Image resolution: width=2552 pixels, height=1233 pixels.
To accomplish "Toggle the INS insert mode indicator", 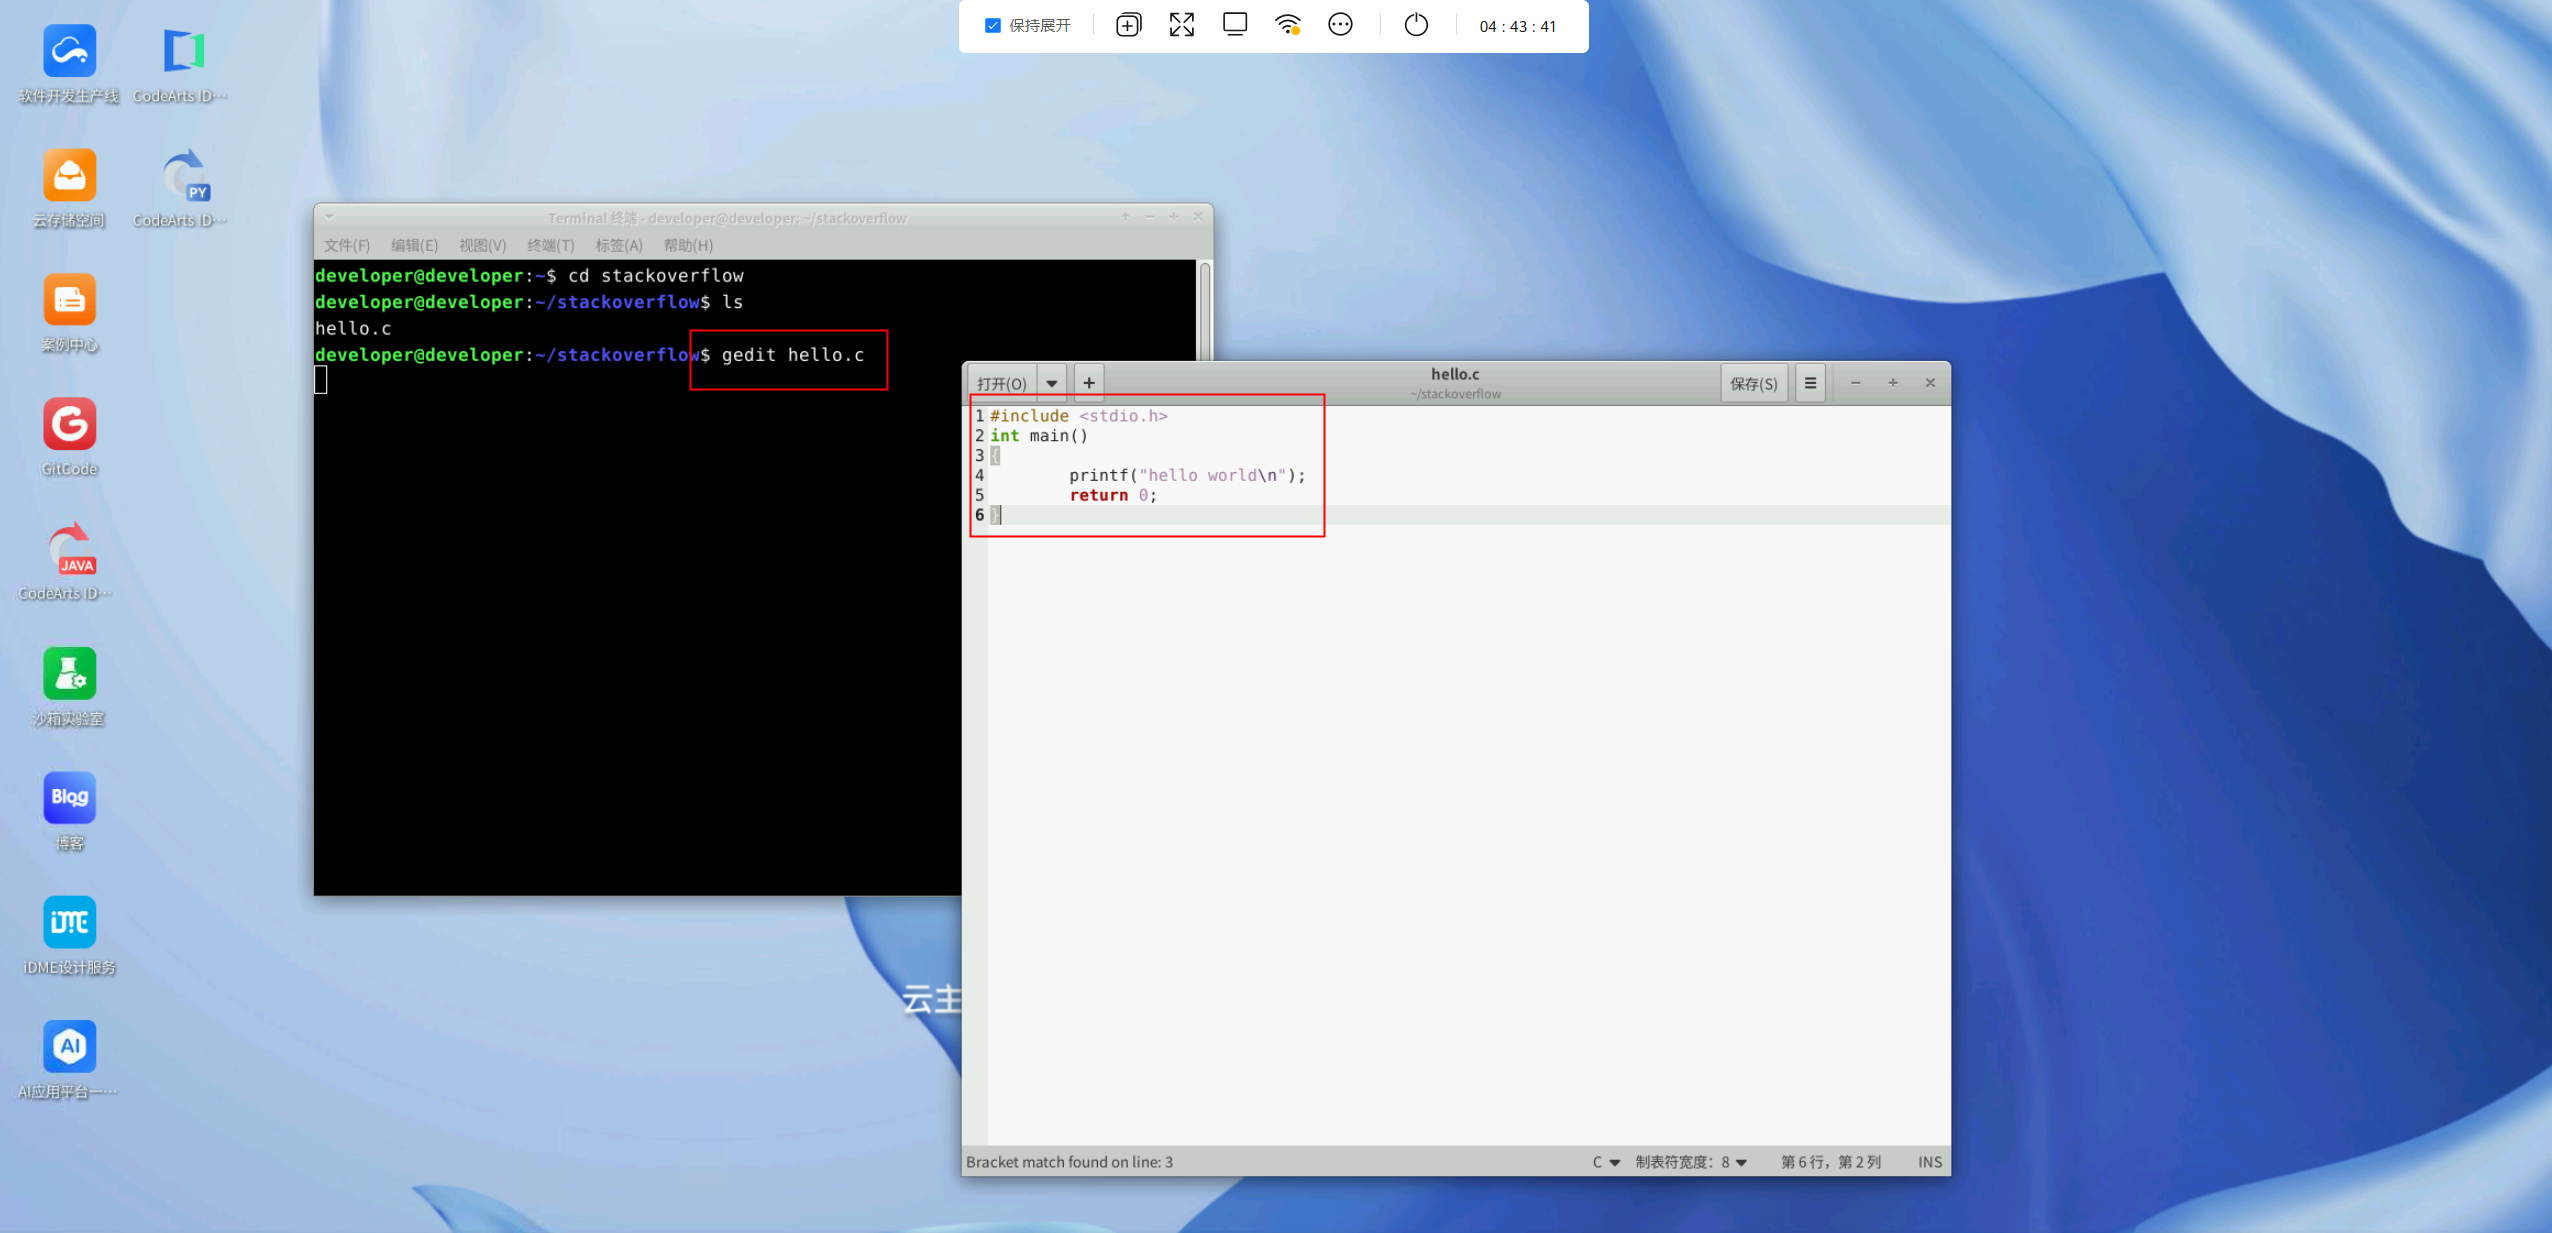I will point(1929,1162).
